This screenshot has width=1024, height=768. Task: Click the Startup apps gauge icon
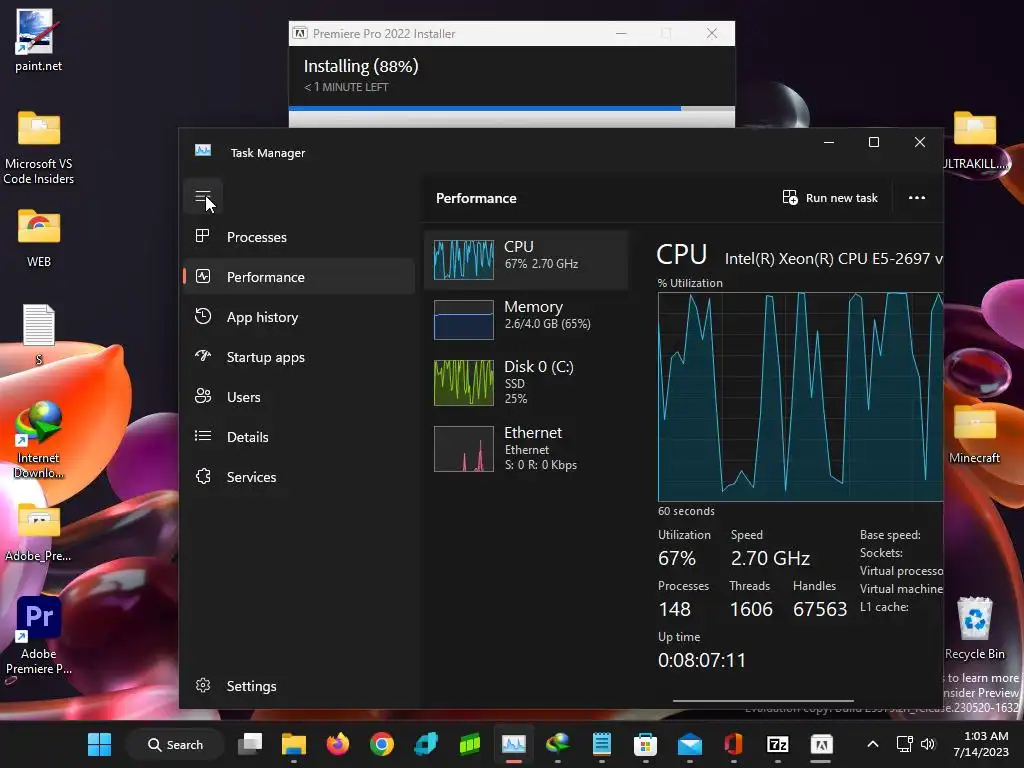pyautogui.click(x=203, y=356)
